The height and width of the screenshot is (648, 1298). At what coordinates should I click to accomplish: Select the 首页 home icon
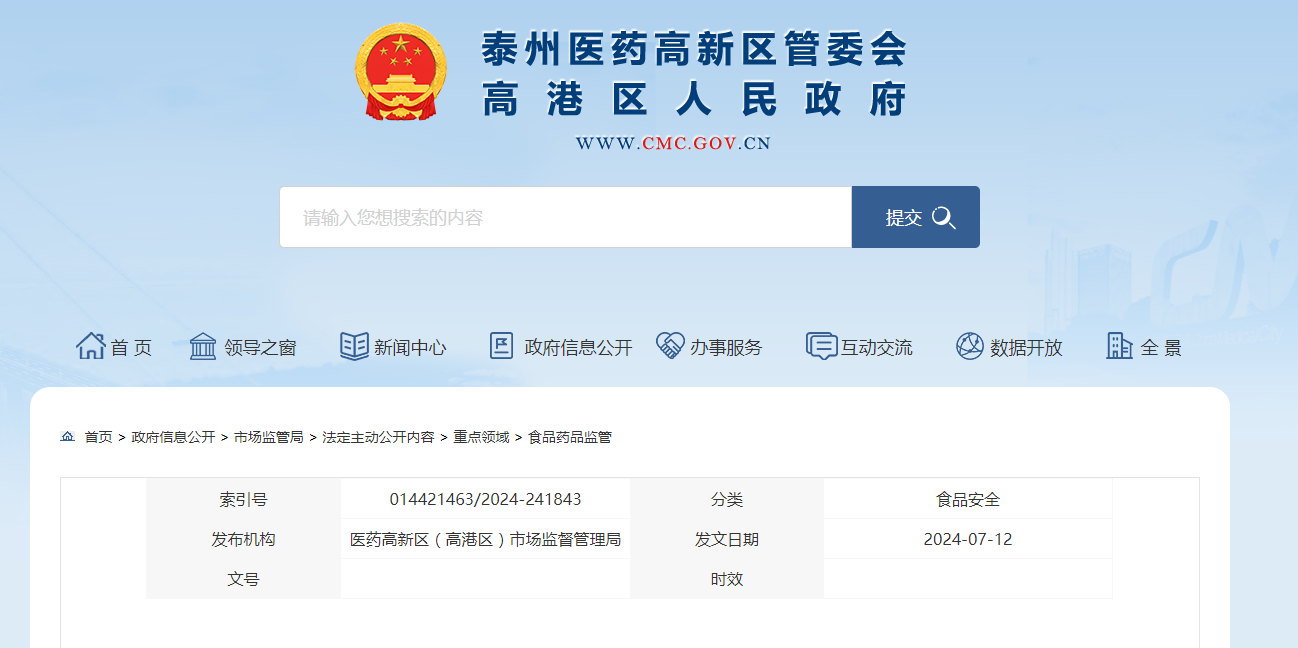pyautogui.click(x=93, y=344)
